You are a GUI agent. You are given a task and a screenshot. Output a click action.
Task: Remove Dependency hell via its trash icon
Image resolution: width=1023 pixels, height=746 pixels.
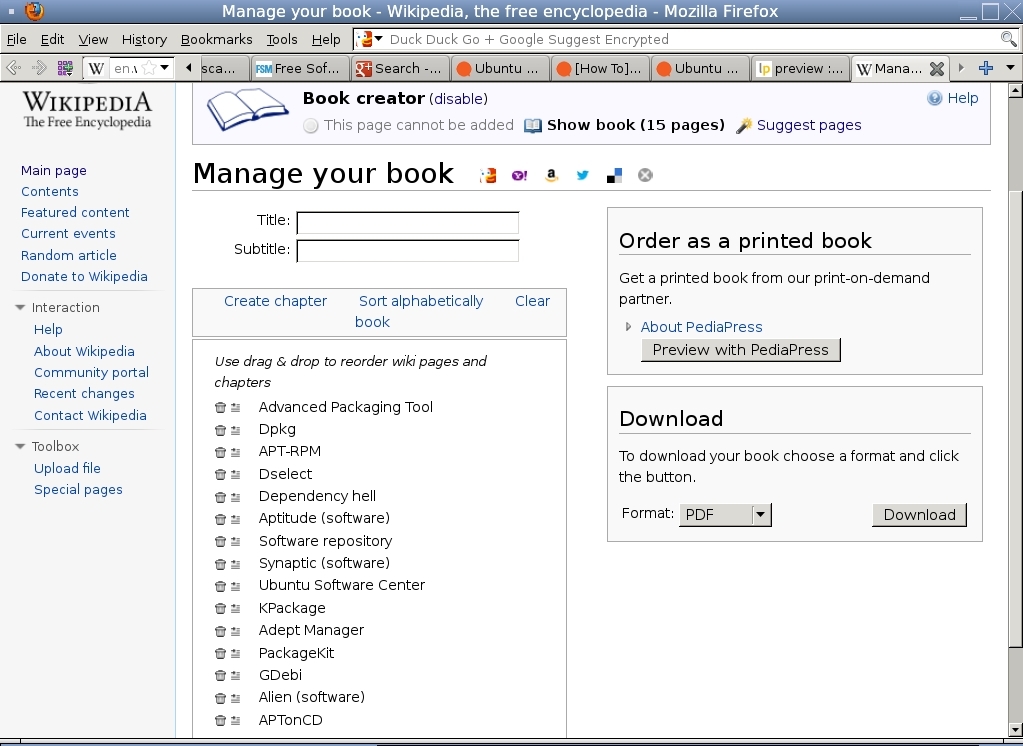(220, 497)
